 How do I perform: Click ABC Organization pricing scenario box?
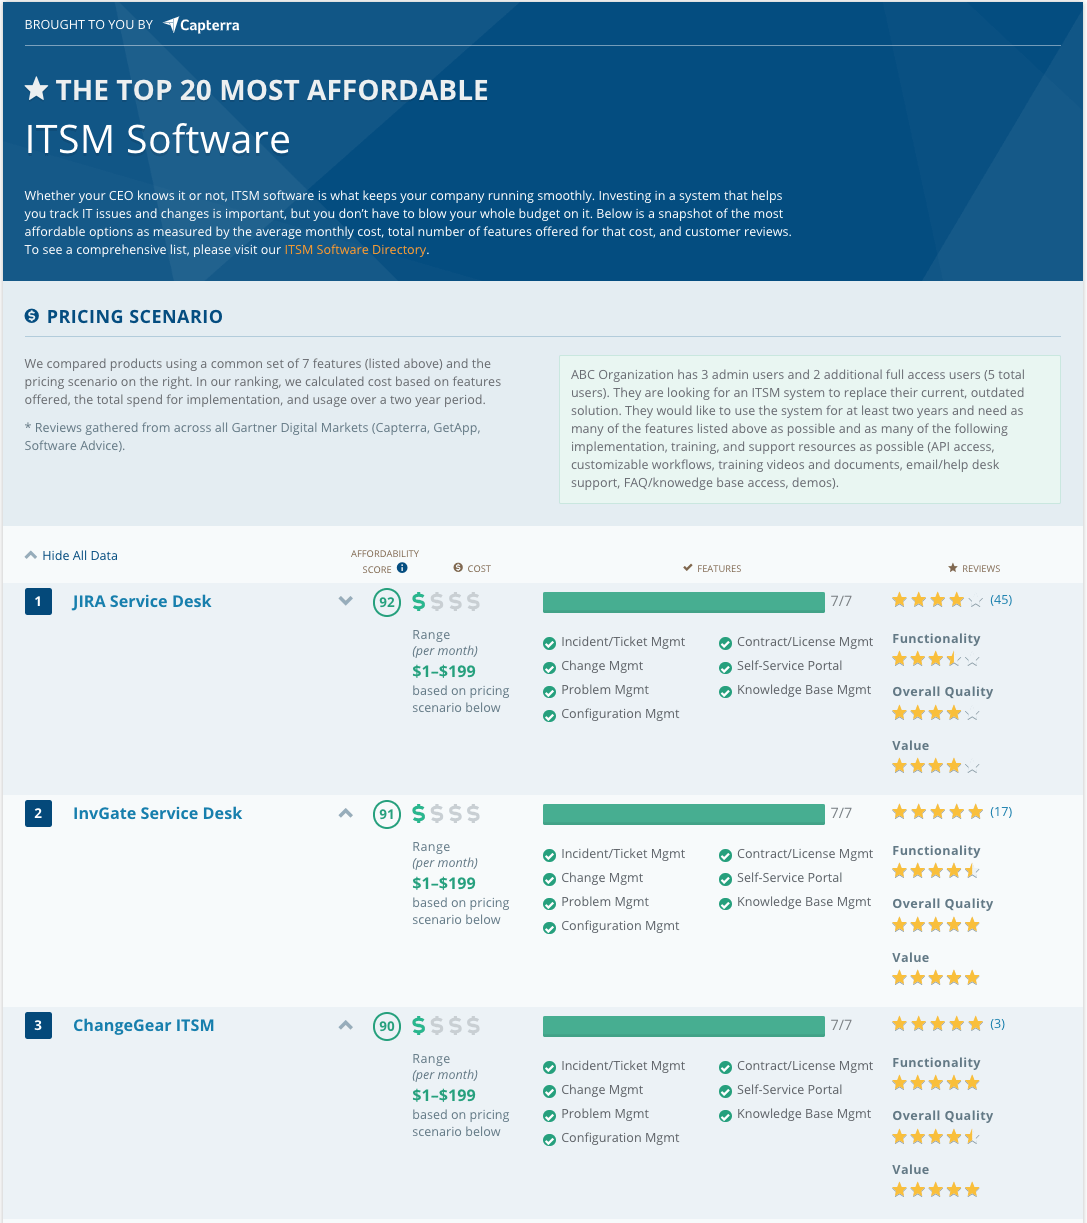[x=810, y=429]
